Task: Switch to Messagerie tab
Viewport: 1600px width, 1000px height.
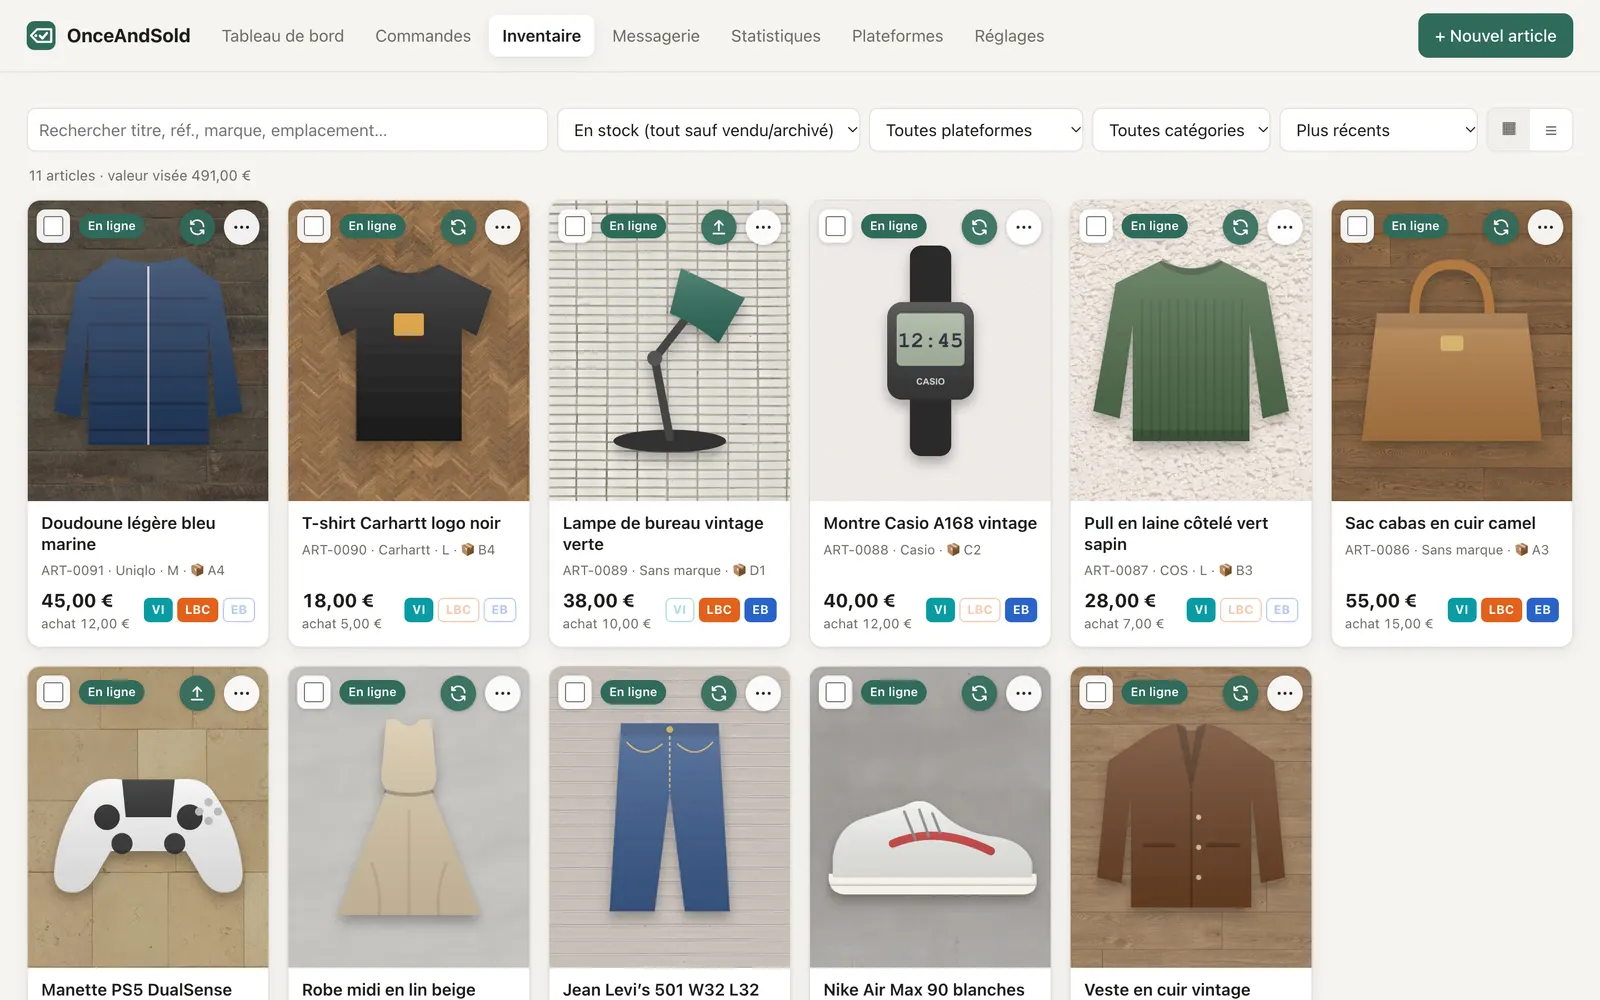Action: [x=656, y=36]
